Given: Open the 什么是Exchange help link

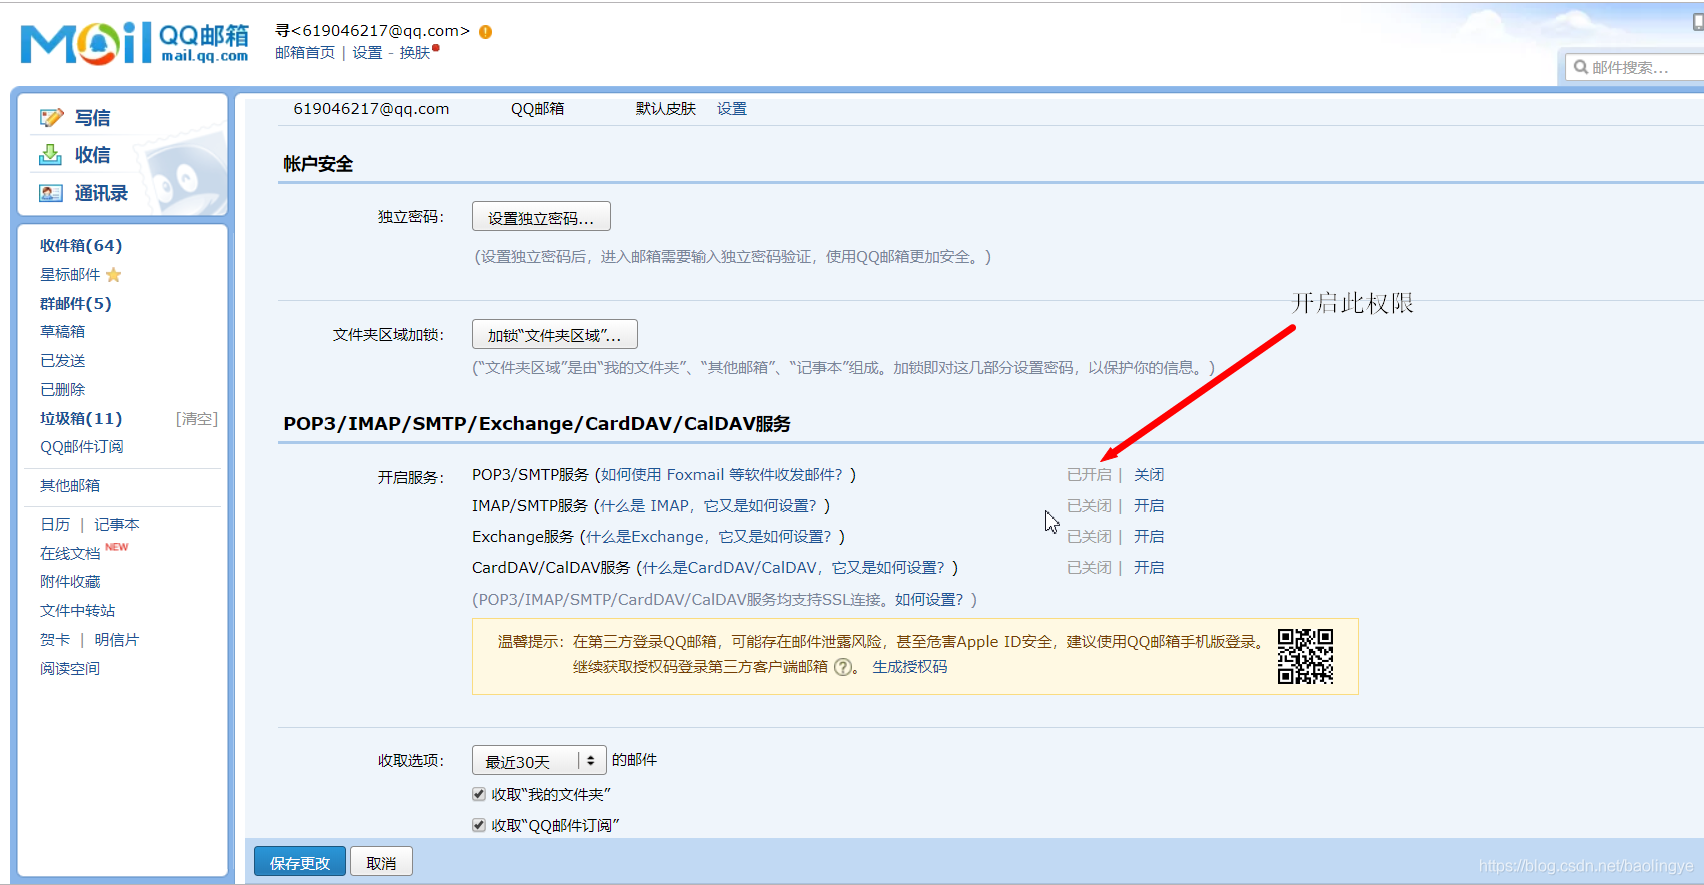Looking at the screenshot, I should click(709, 537).
